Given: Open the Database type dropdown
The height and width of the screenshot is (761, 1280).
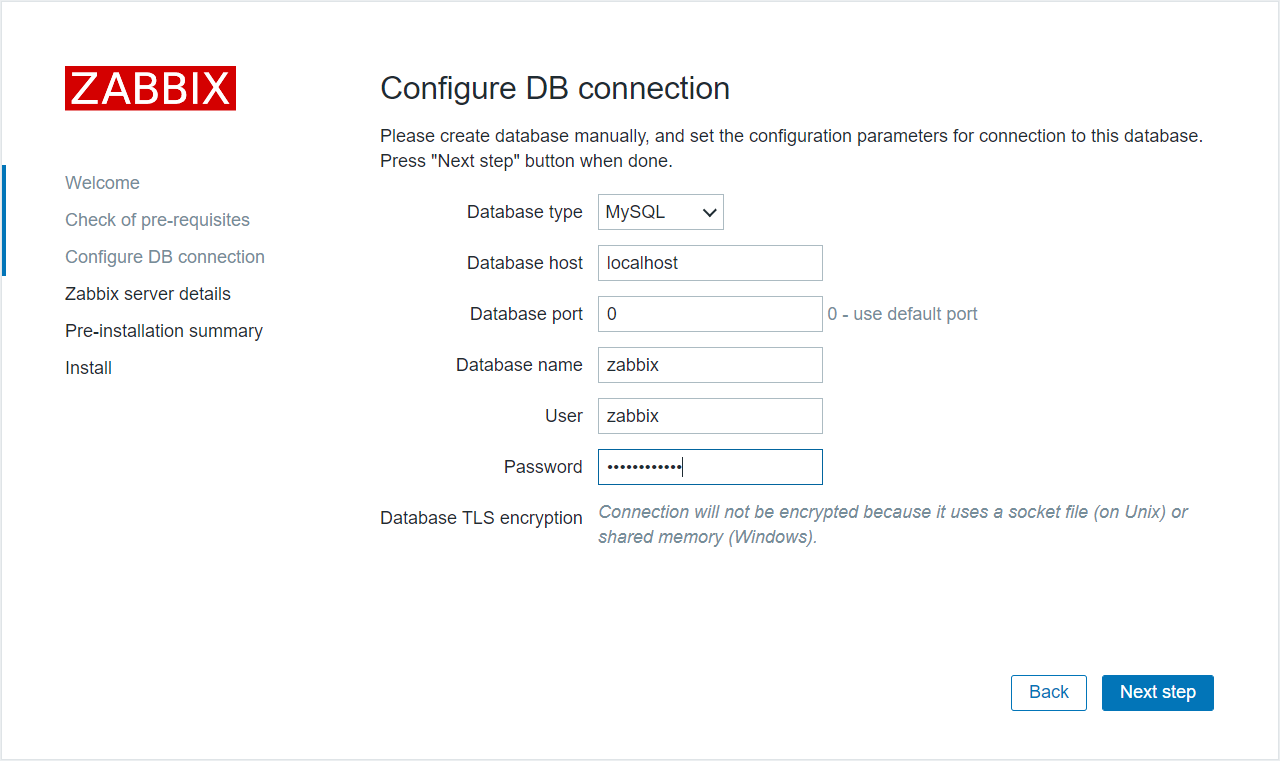Looking at the screenshot, I should (660, 212).
